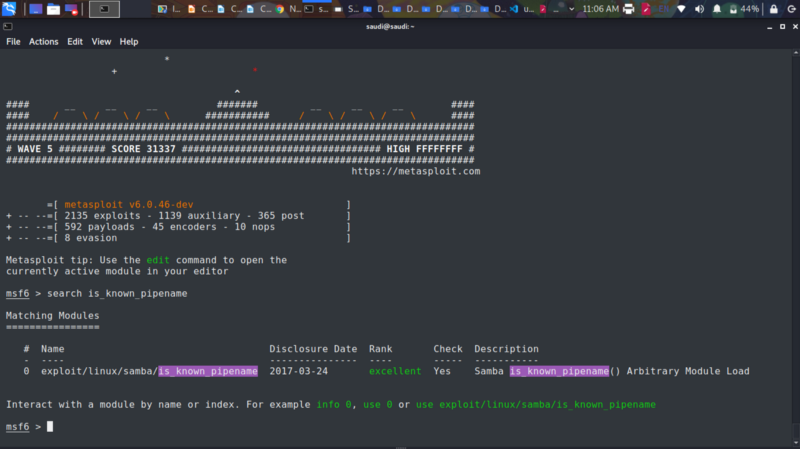
Task: Launch the file manager from the panel
Action: click(x=53, y=9)
